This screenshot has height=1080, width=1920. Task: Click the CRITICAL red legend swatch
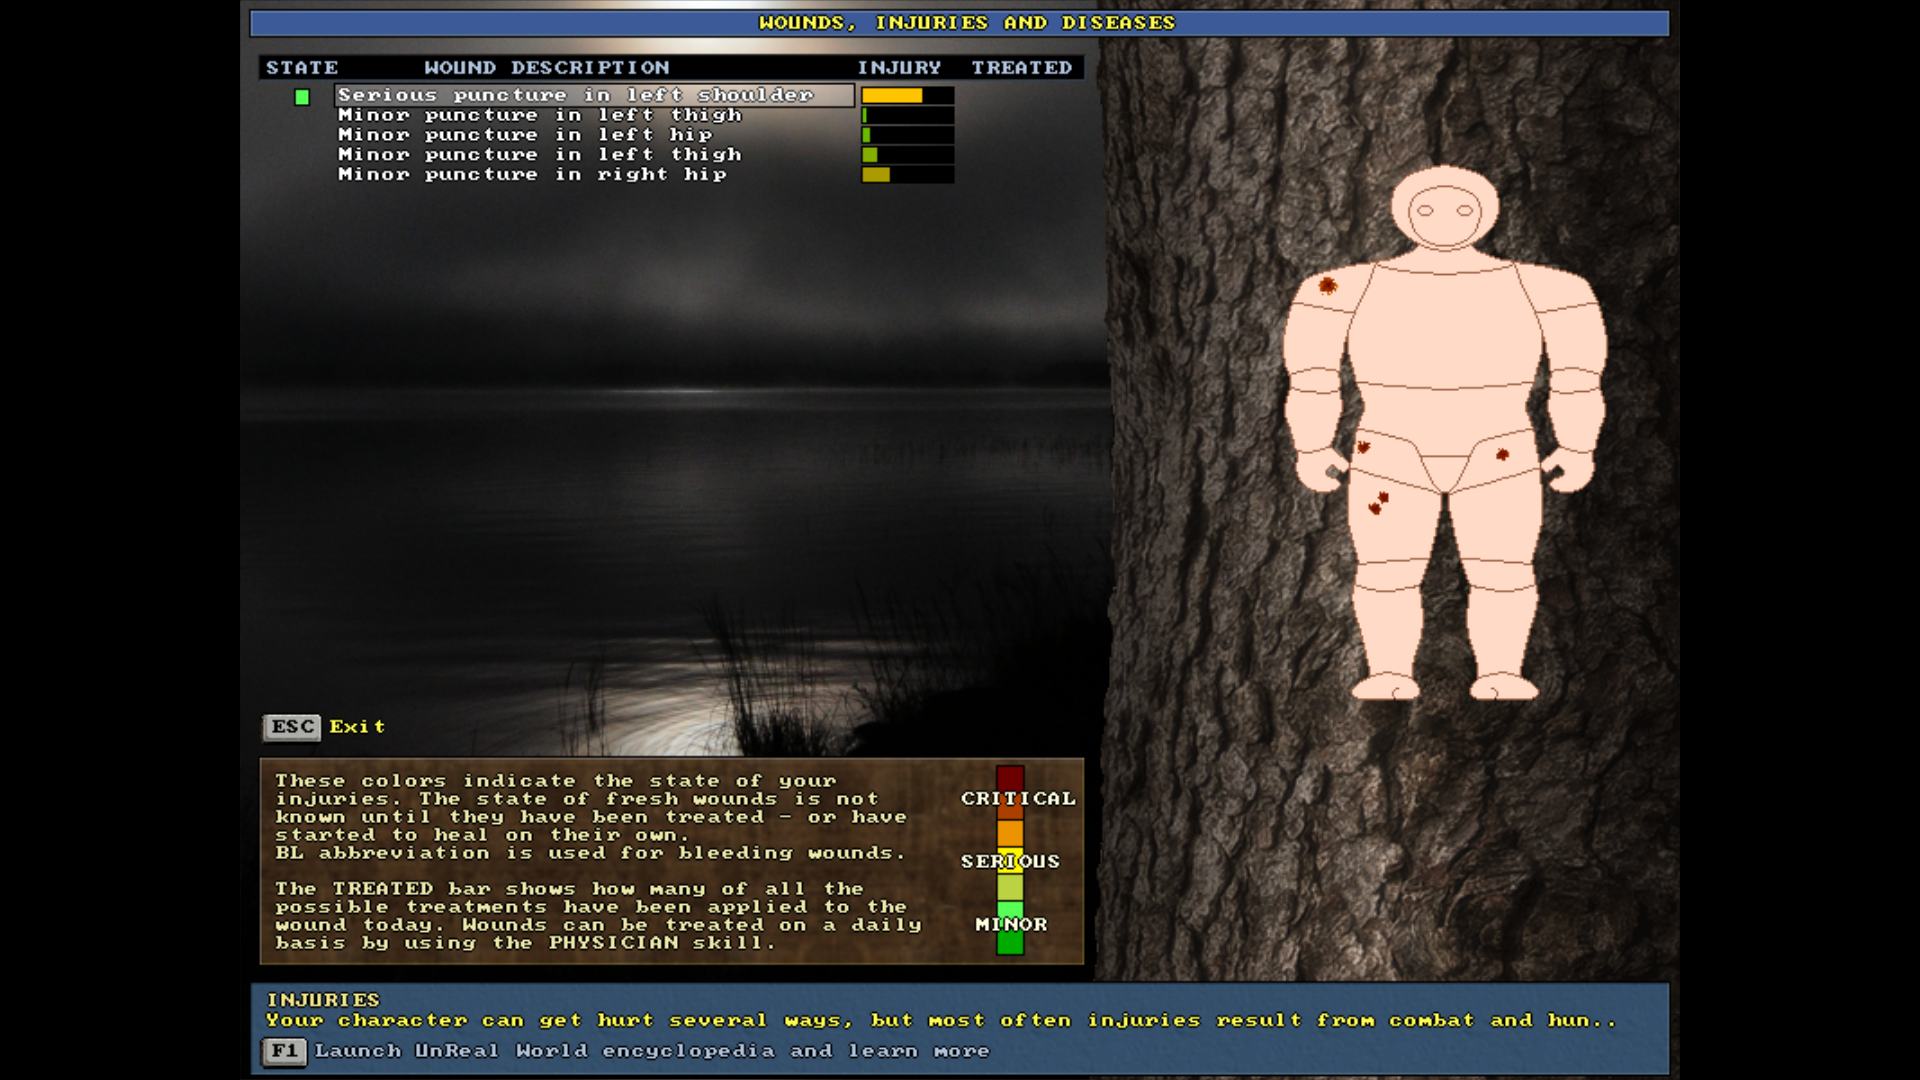pyautogui.click(x=1009, y=778)
